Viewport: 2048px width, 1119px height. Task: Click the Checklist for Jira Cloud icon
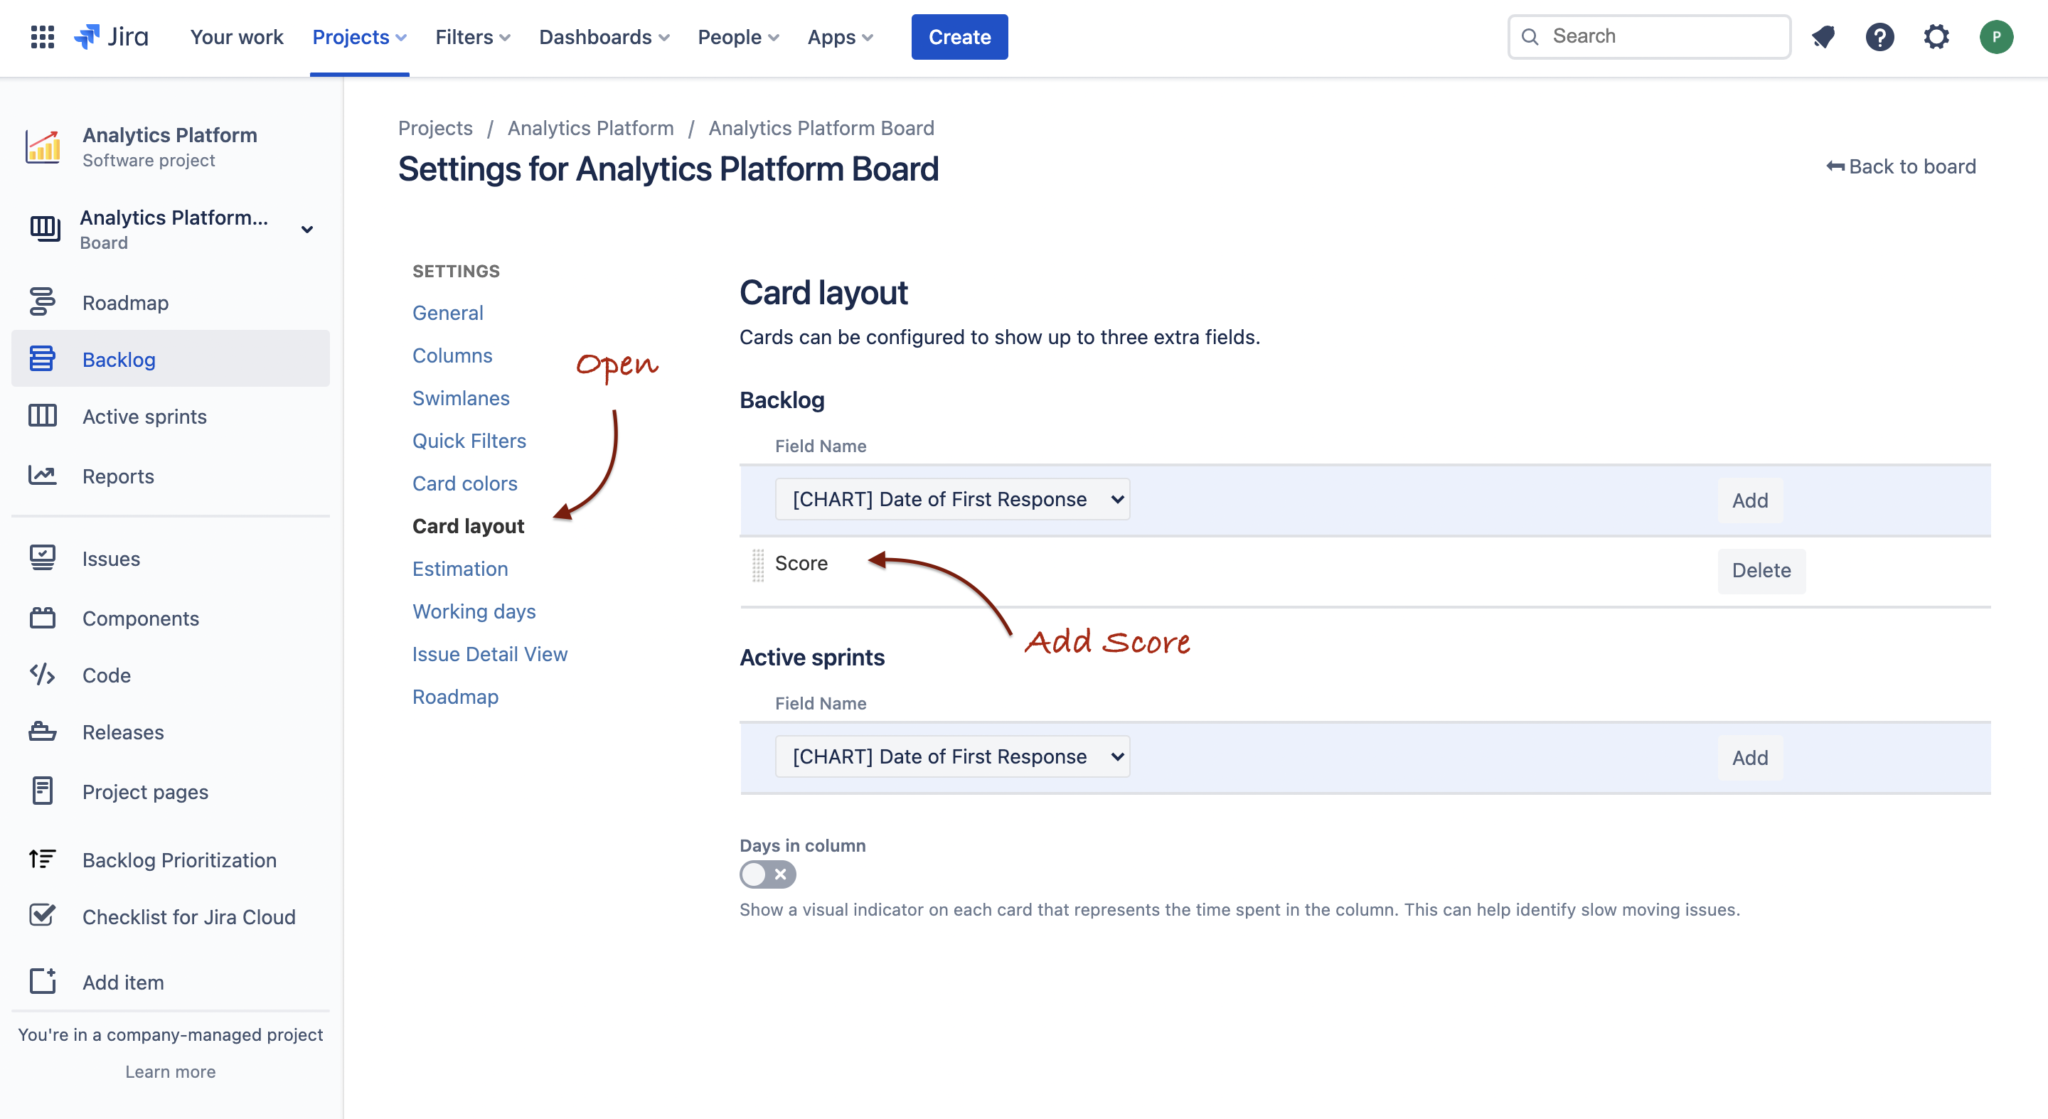click(x=42, y=916)
